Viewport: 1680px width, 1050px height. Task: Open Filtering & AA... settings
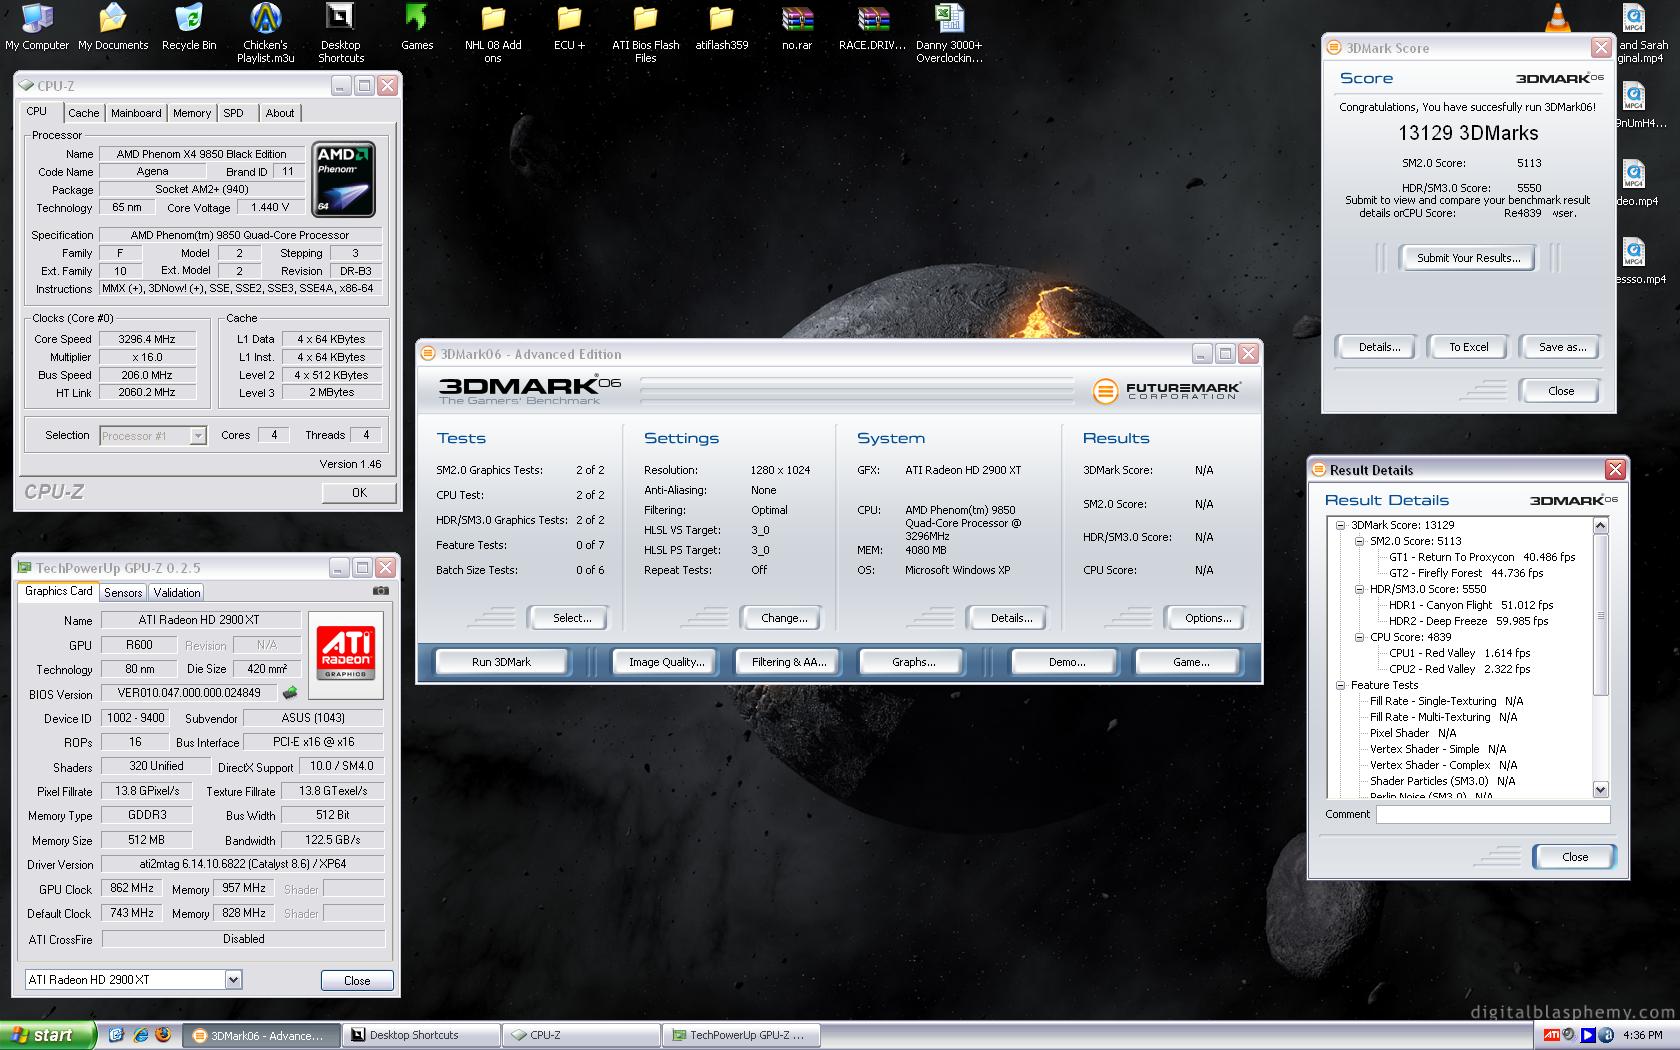[789, 662]
